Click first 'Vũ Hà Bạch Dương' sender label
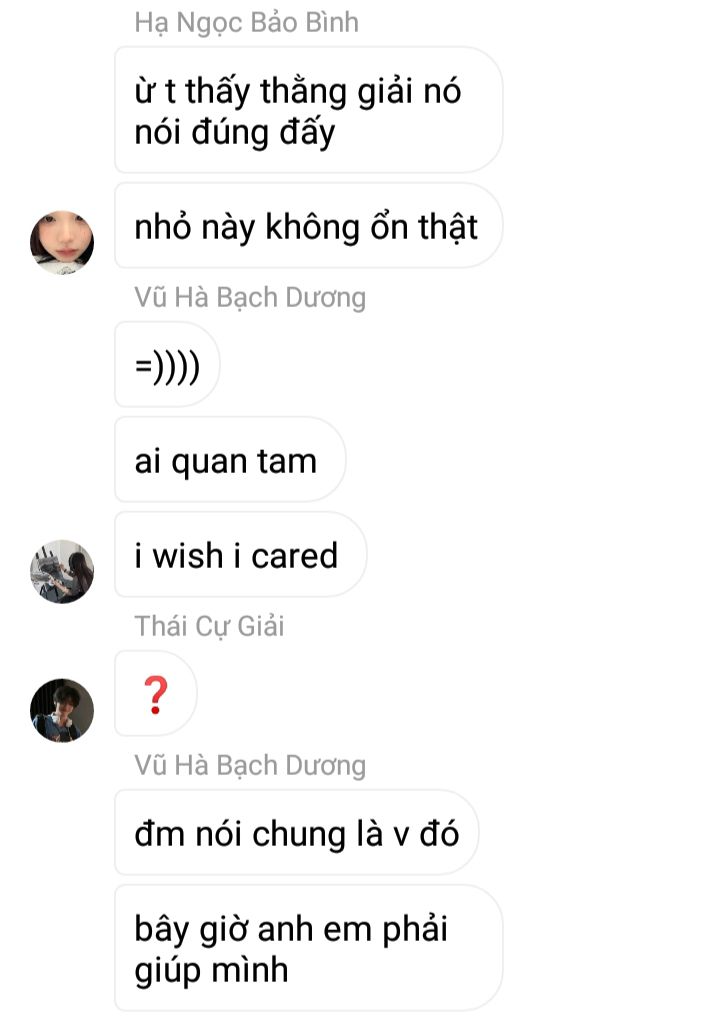719x1016 pixels. [x=250, y=297]
